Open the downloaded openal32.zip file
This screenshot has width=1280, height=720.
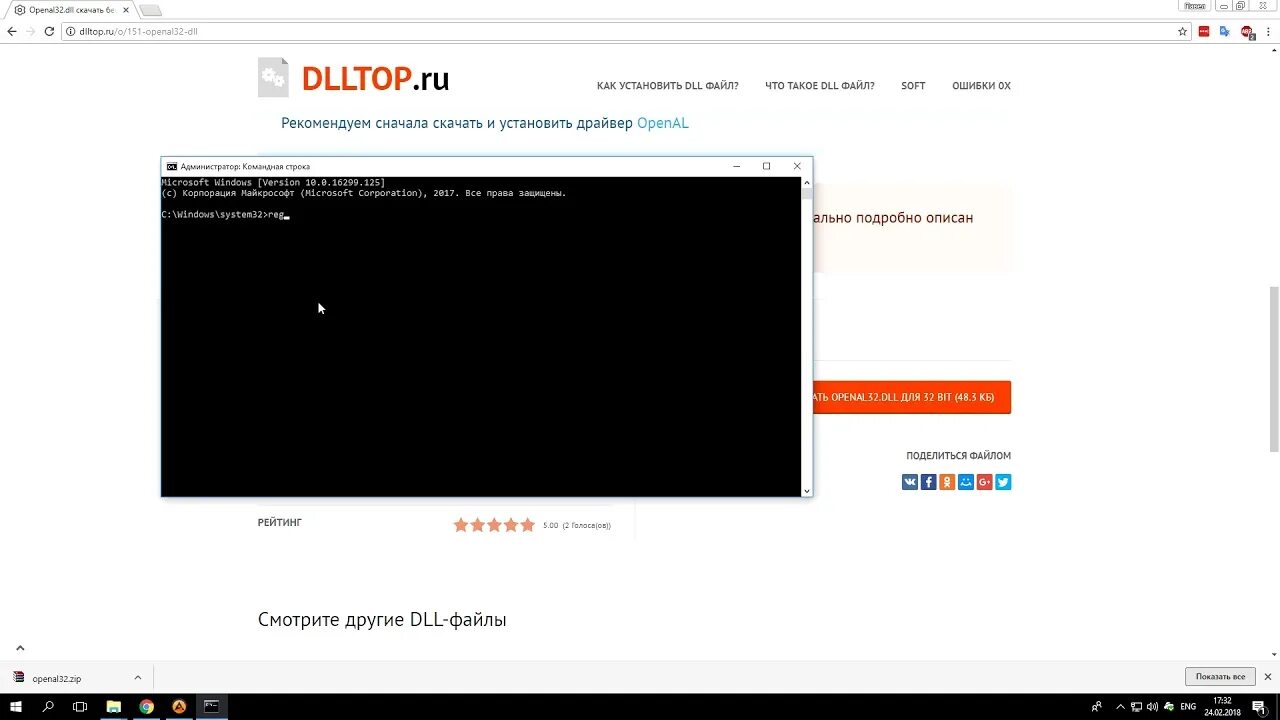point(56,678)
